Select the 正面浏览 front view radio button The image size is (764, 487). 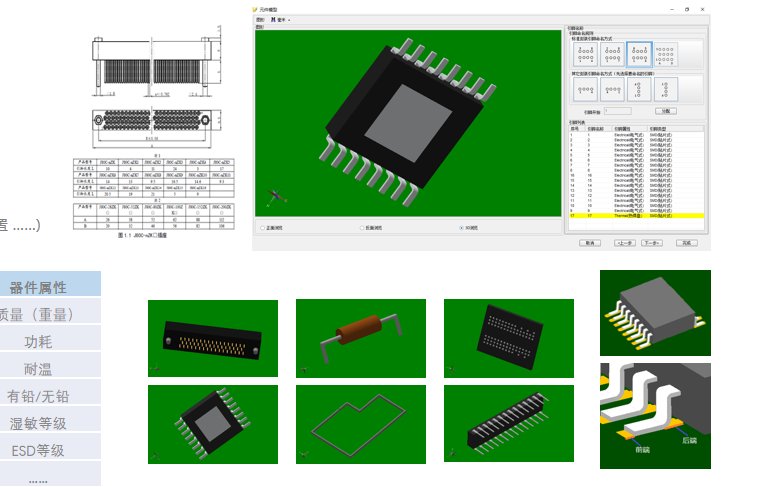coord(262,228)
